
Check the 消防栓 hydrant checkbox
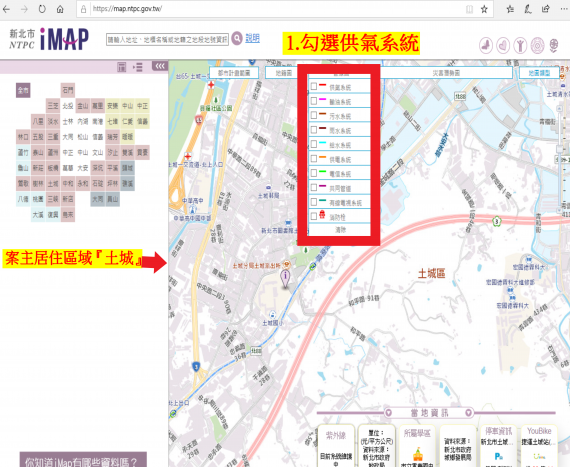314,216
